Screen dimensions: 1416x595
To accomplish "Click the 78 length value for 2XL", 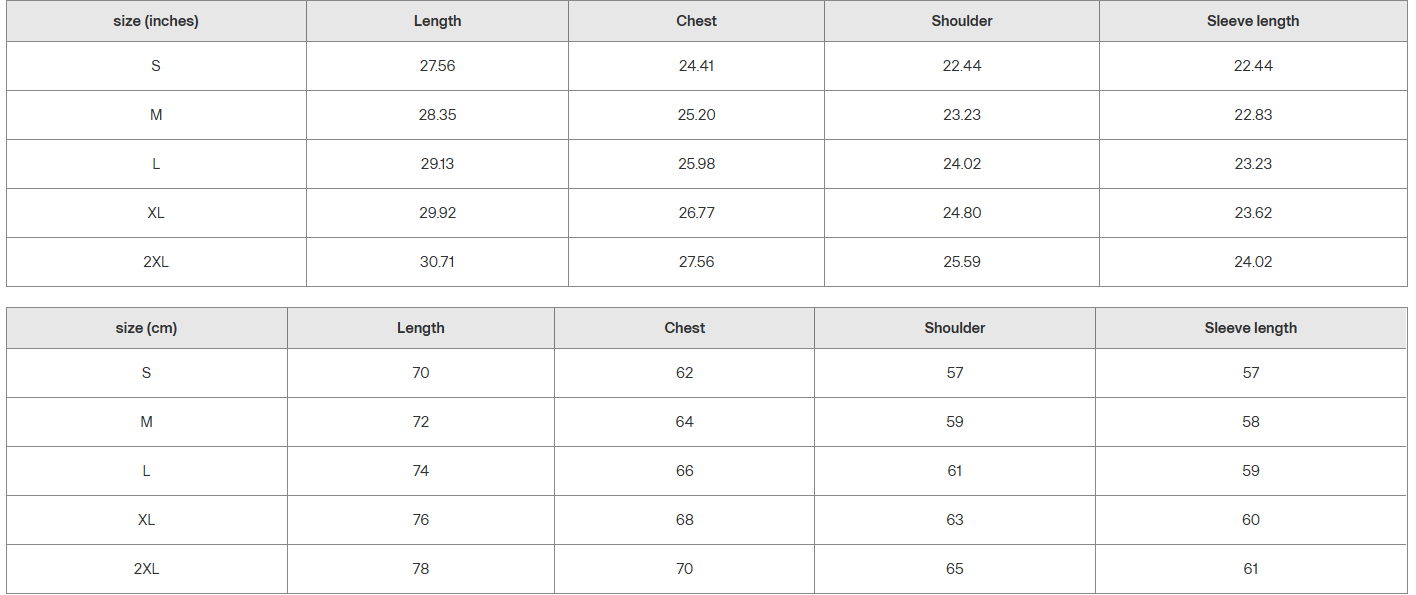I will 421,569.
